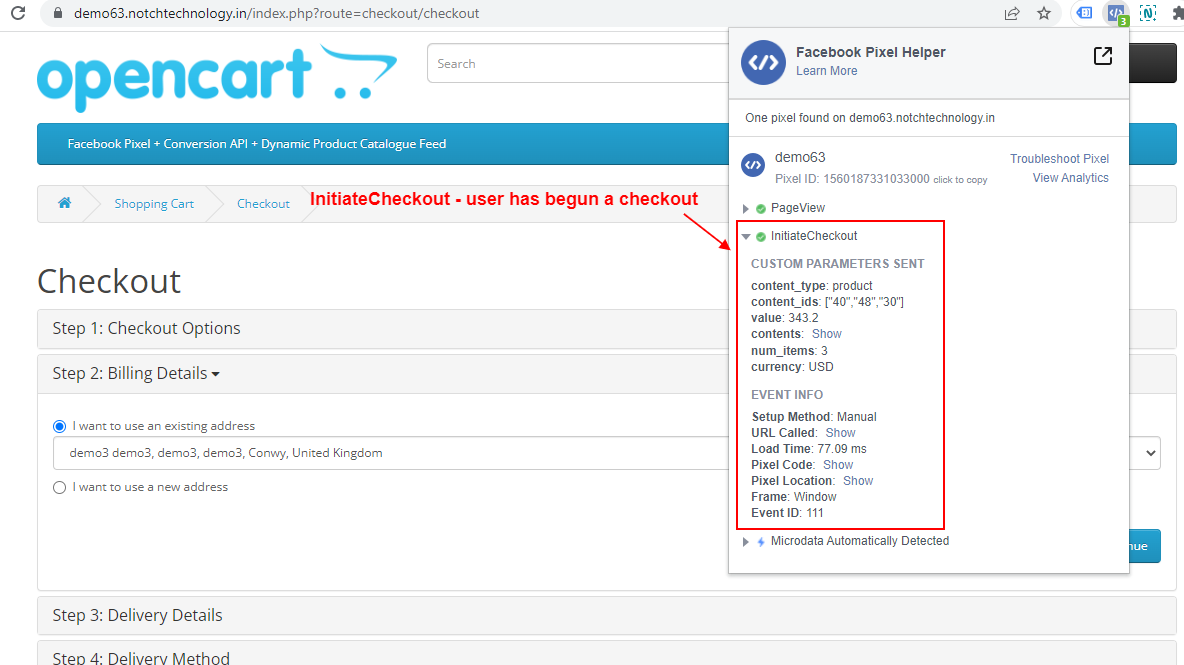Open pixel helper details in new tab
This screenshot has height=665, width=1184.
(1103, 56)
